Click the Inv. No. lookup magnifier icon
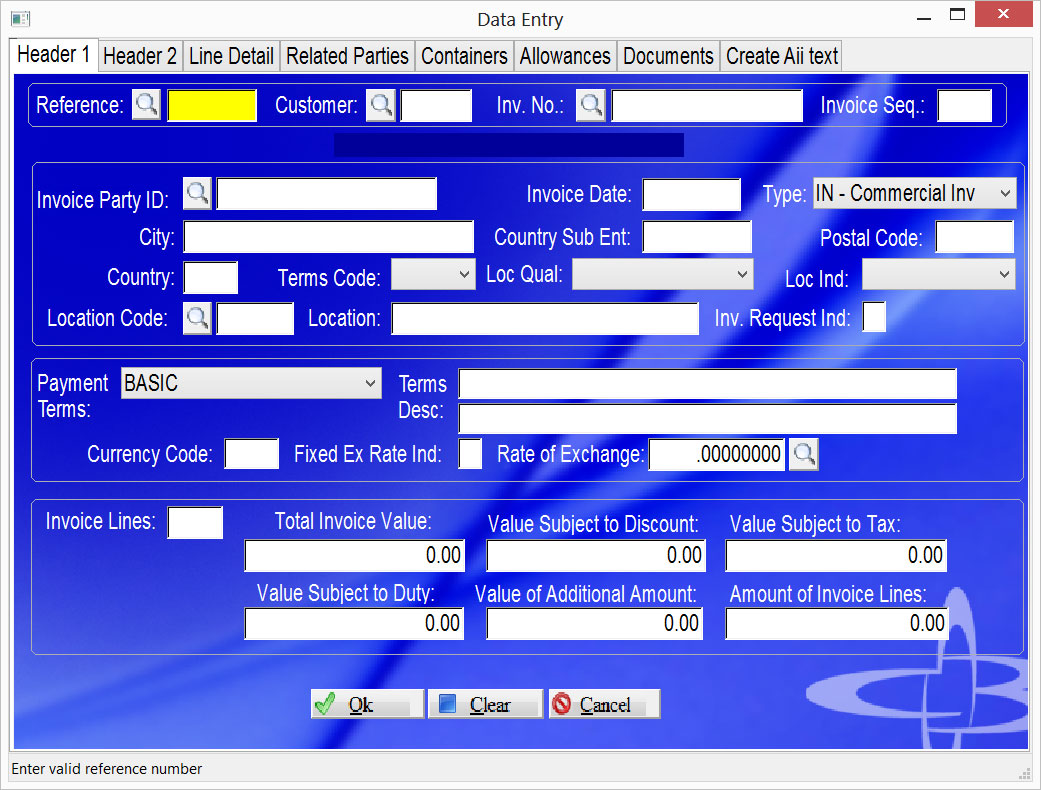Viewport: 1041px width, 790px height. coord(590,104)
